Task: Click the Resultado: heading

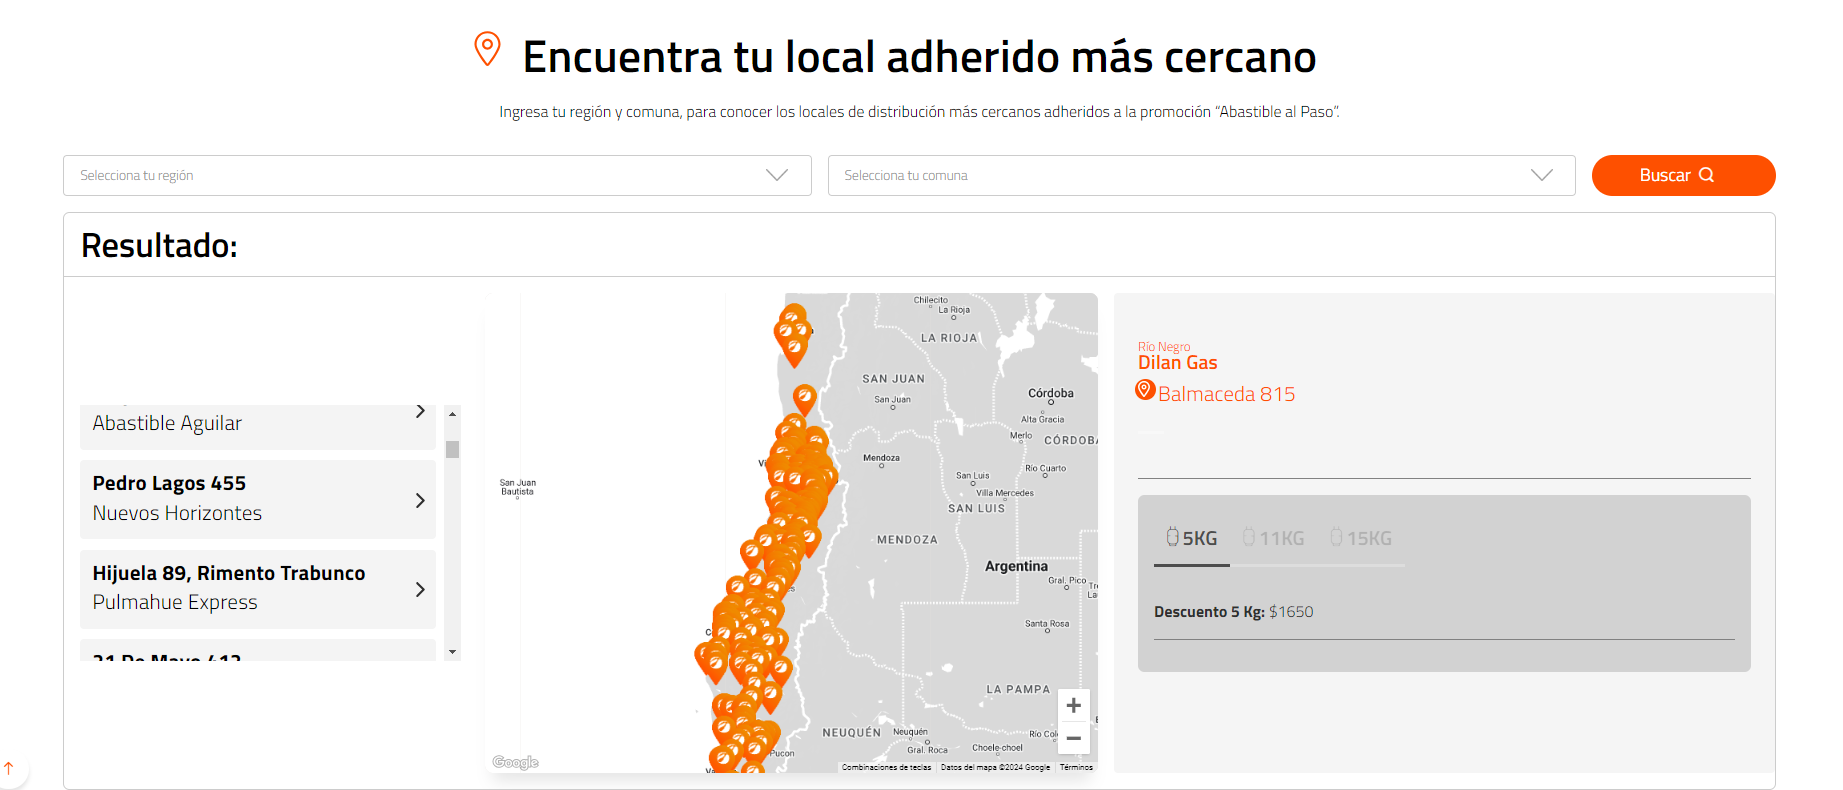Action: [x=159, y=245]
